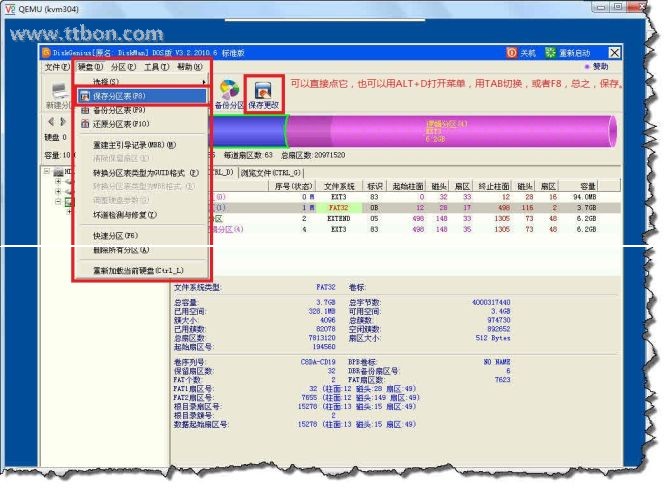
Task: Click the previous disk left arrow
Action: click(x=51, y=122)
